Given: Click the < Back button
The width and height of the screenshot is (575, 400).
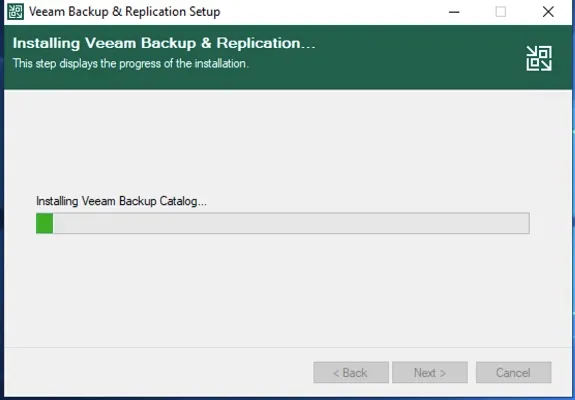Looking at the screenshot, I should (351, 373).
